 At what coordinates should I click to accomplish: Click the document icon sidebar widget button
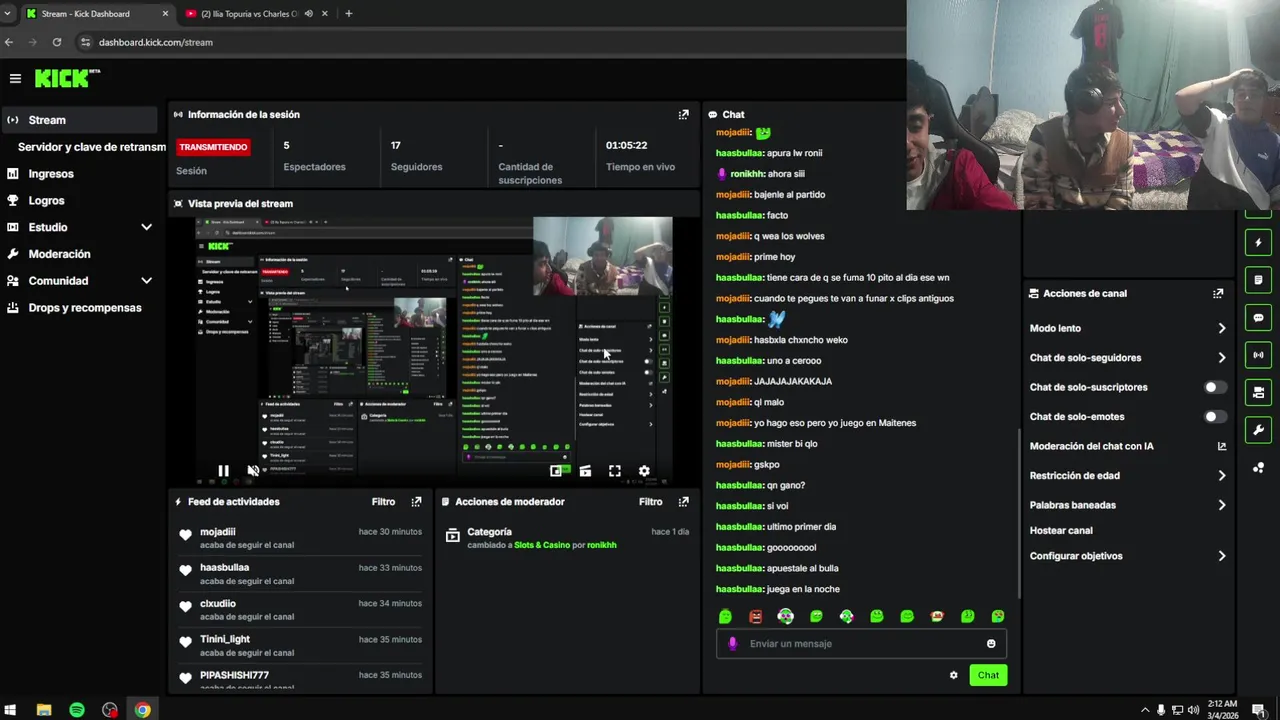pos(1258,280)
